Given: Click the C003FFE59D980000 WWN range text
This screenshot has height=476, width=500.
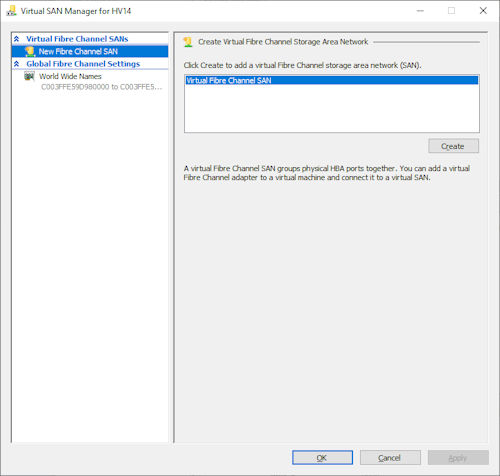Looking at the screenshot, I should coord(101,87).
